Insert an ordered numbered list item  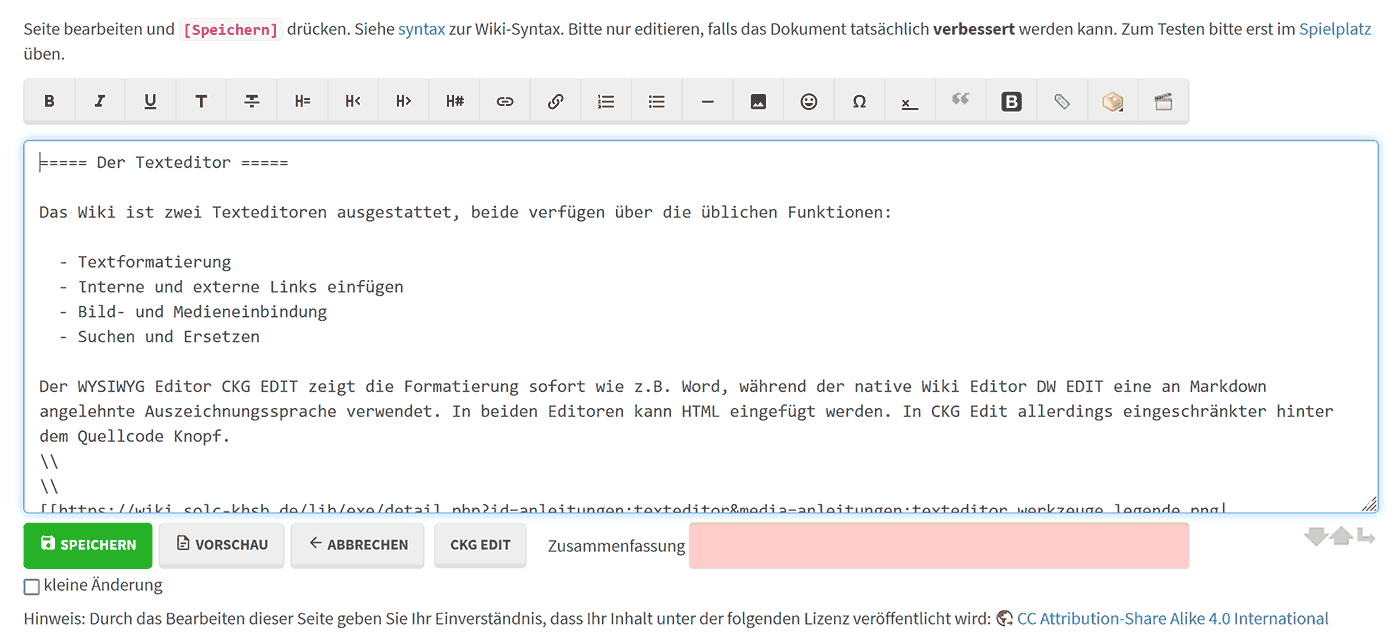tap(606, 101)
